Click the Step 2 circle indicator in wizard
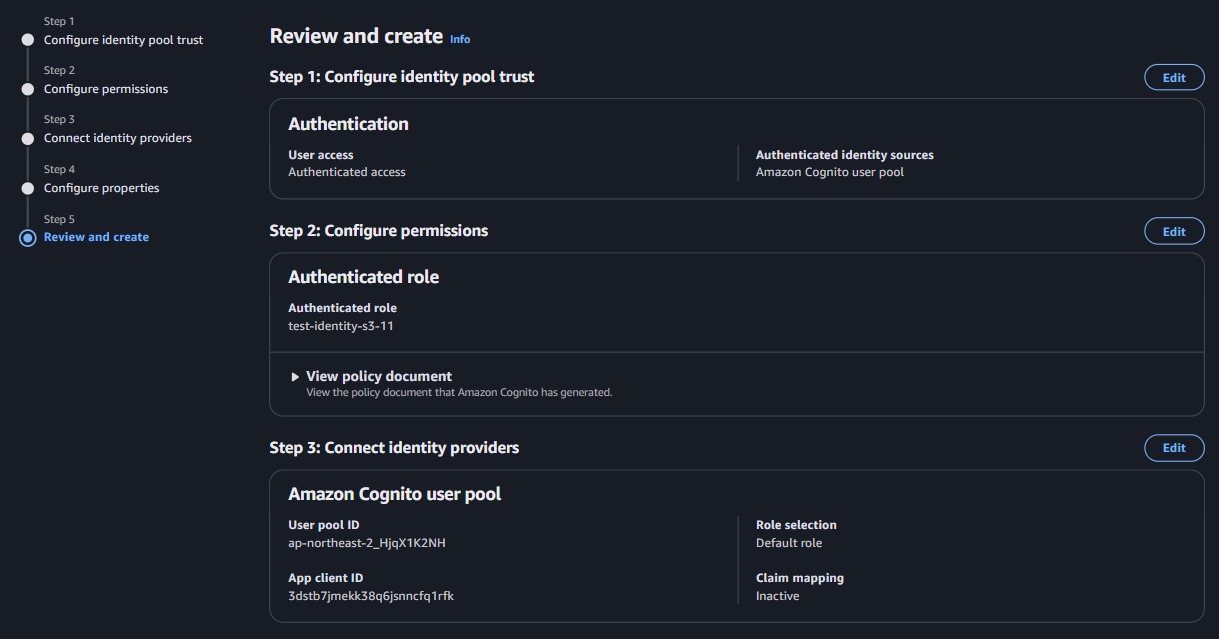Viewport: 1219px width, 639px height. pos(27,89)
